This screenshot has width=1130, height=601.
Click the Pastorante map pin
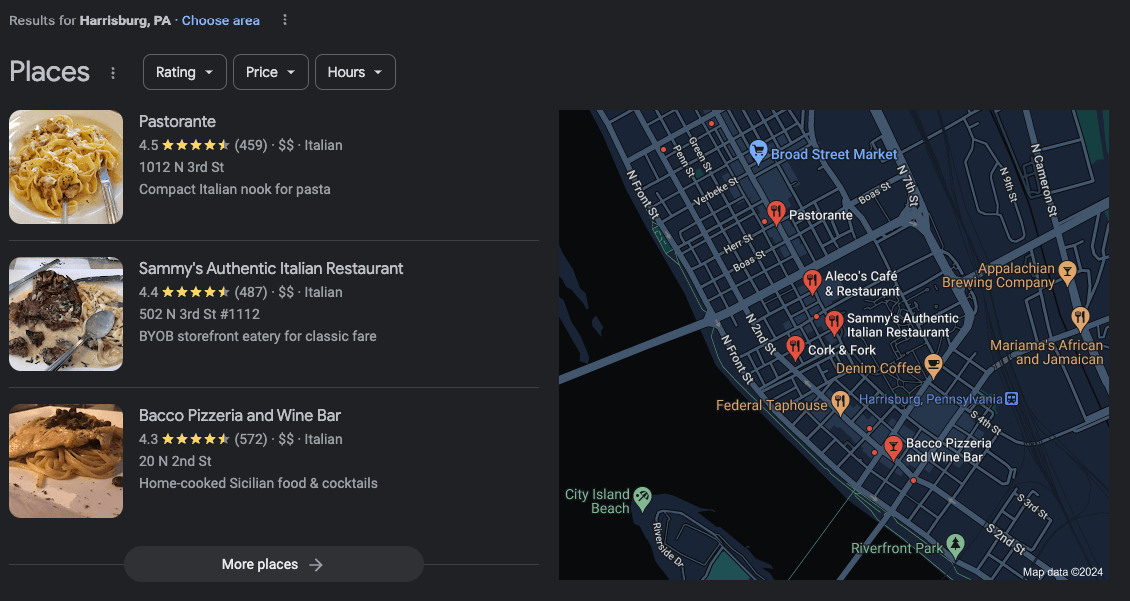click(775, 213)
